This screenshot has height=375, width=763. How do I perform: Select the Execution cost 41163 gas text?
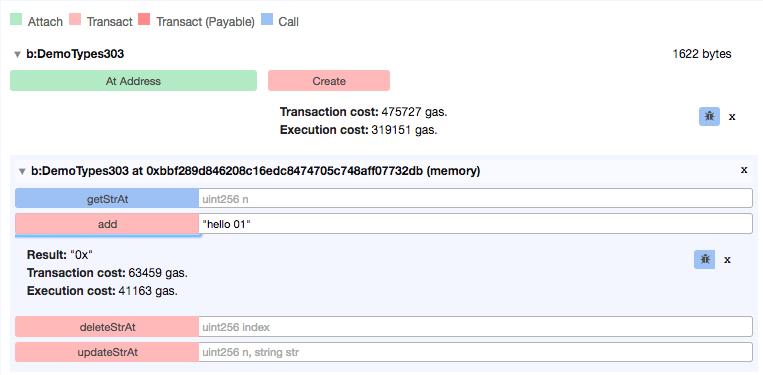coord(103,291)
